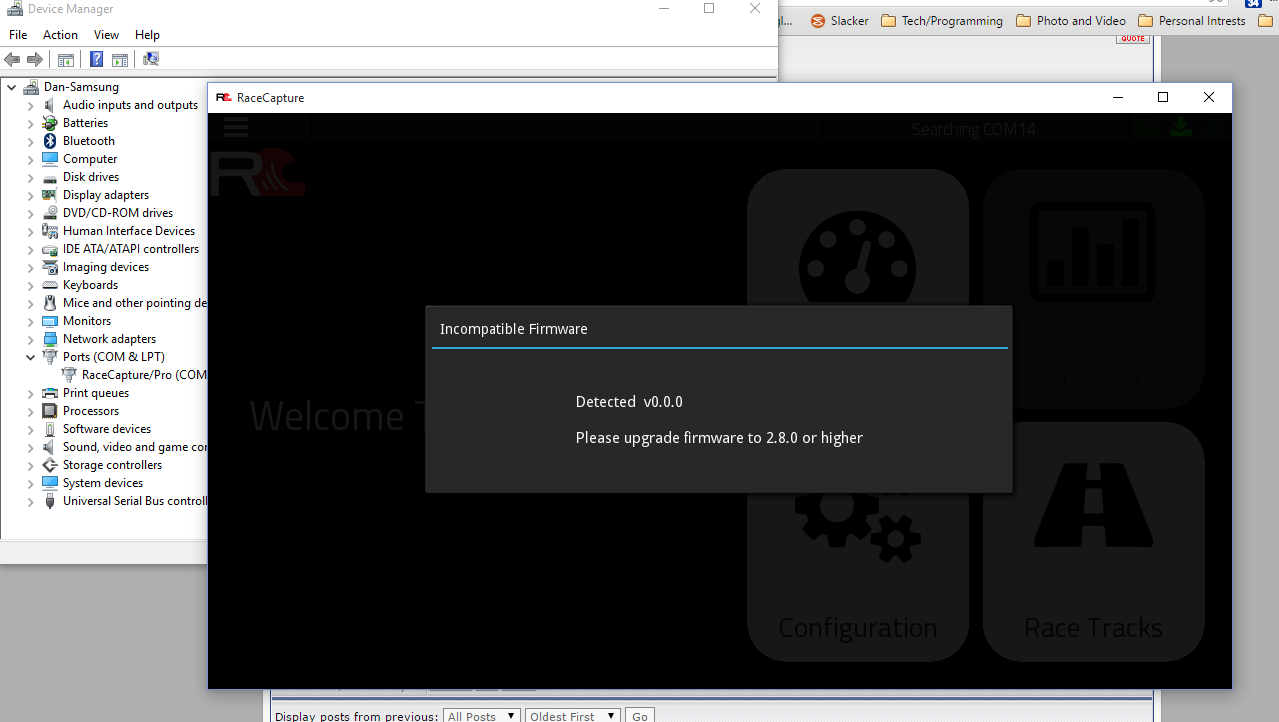
Task: Expand the Keyboards node
Action: [x=31, y=285]
